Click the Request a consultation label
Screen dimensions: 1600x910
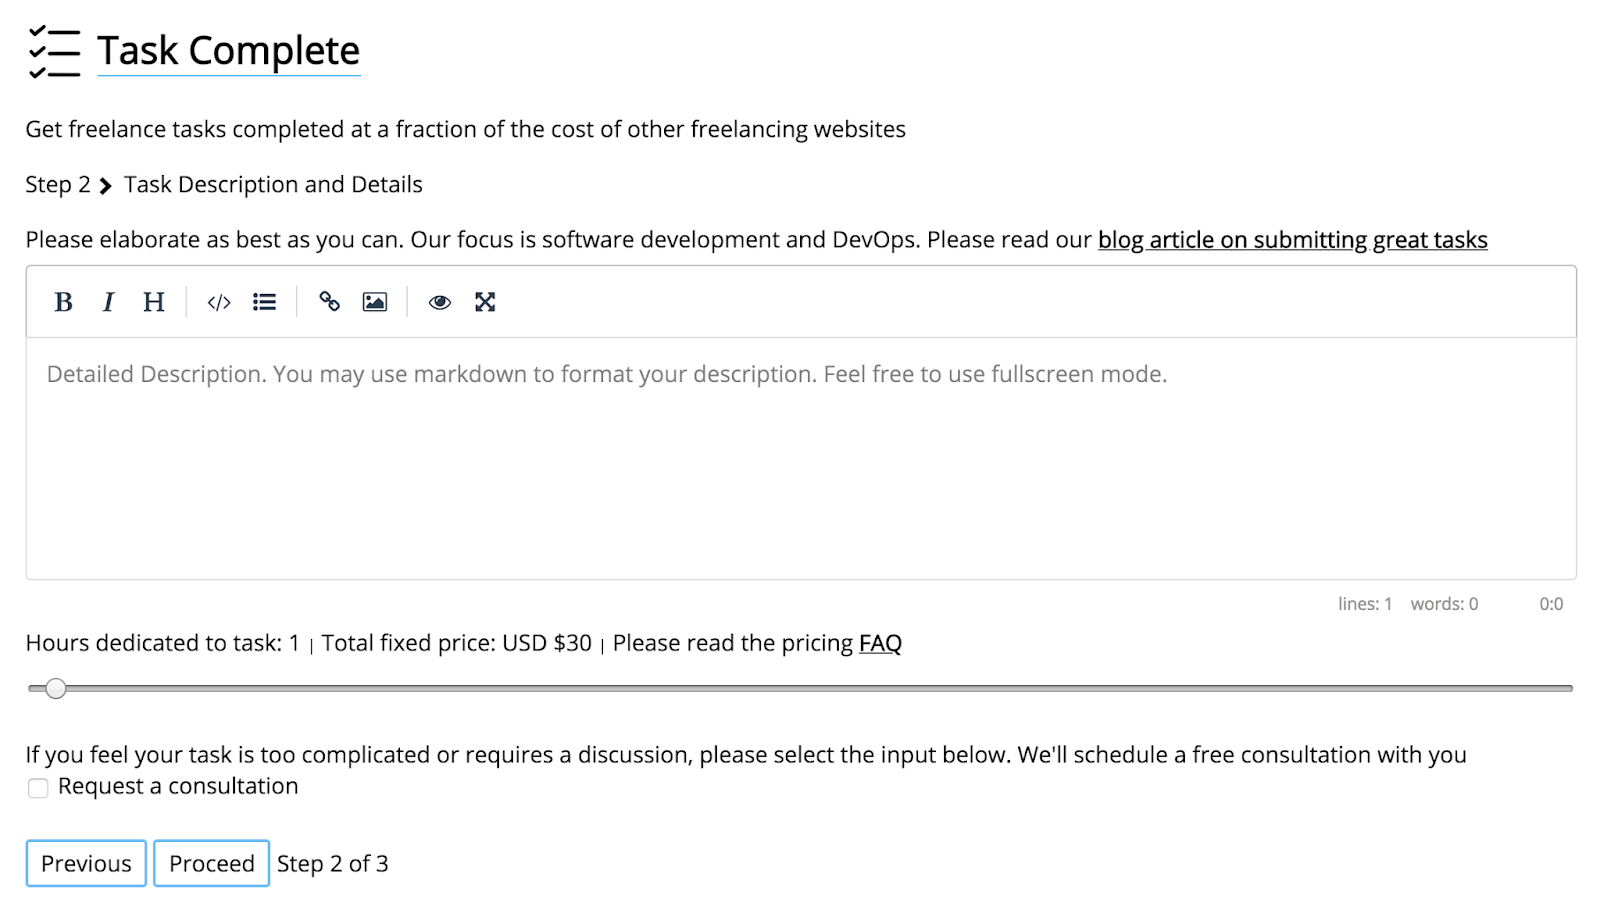[x=178, y=786]
